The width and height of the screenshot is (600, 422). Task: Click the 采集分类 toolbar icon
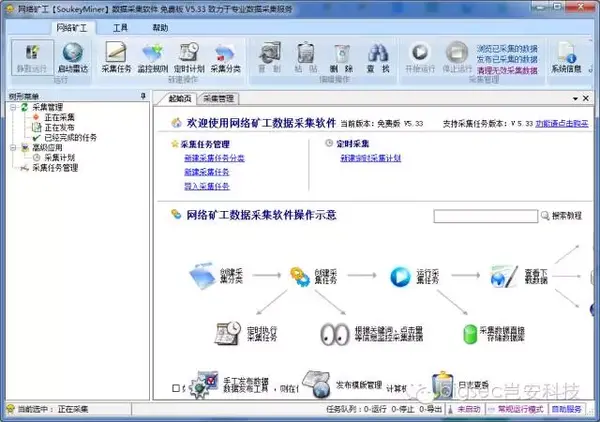(x=225, y=57)
